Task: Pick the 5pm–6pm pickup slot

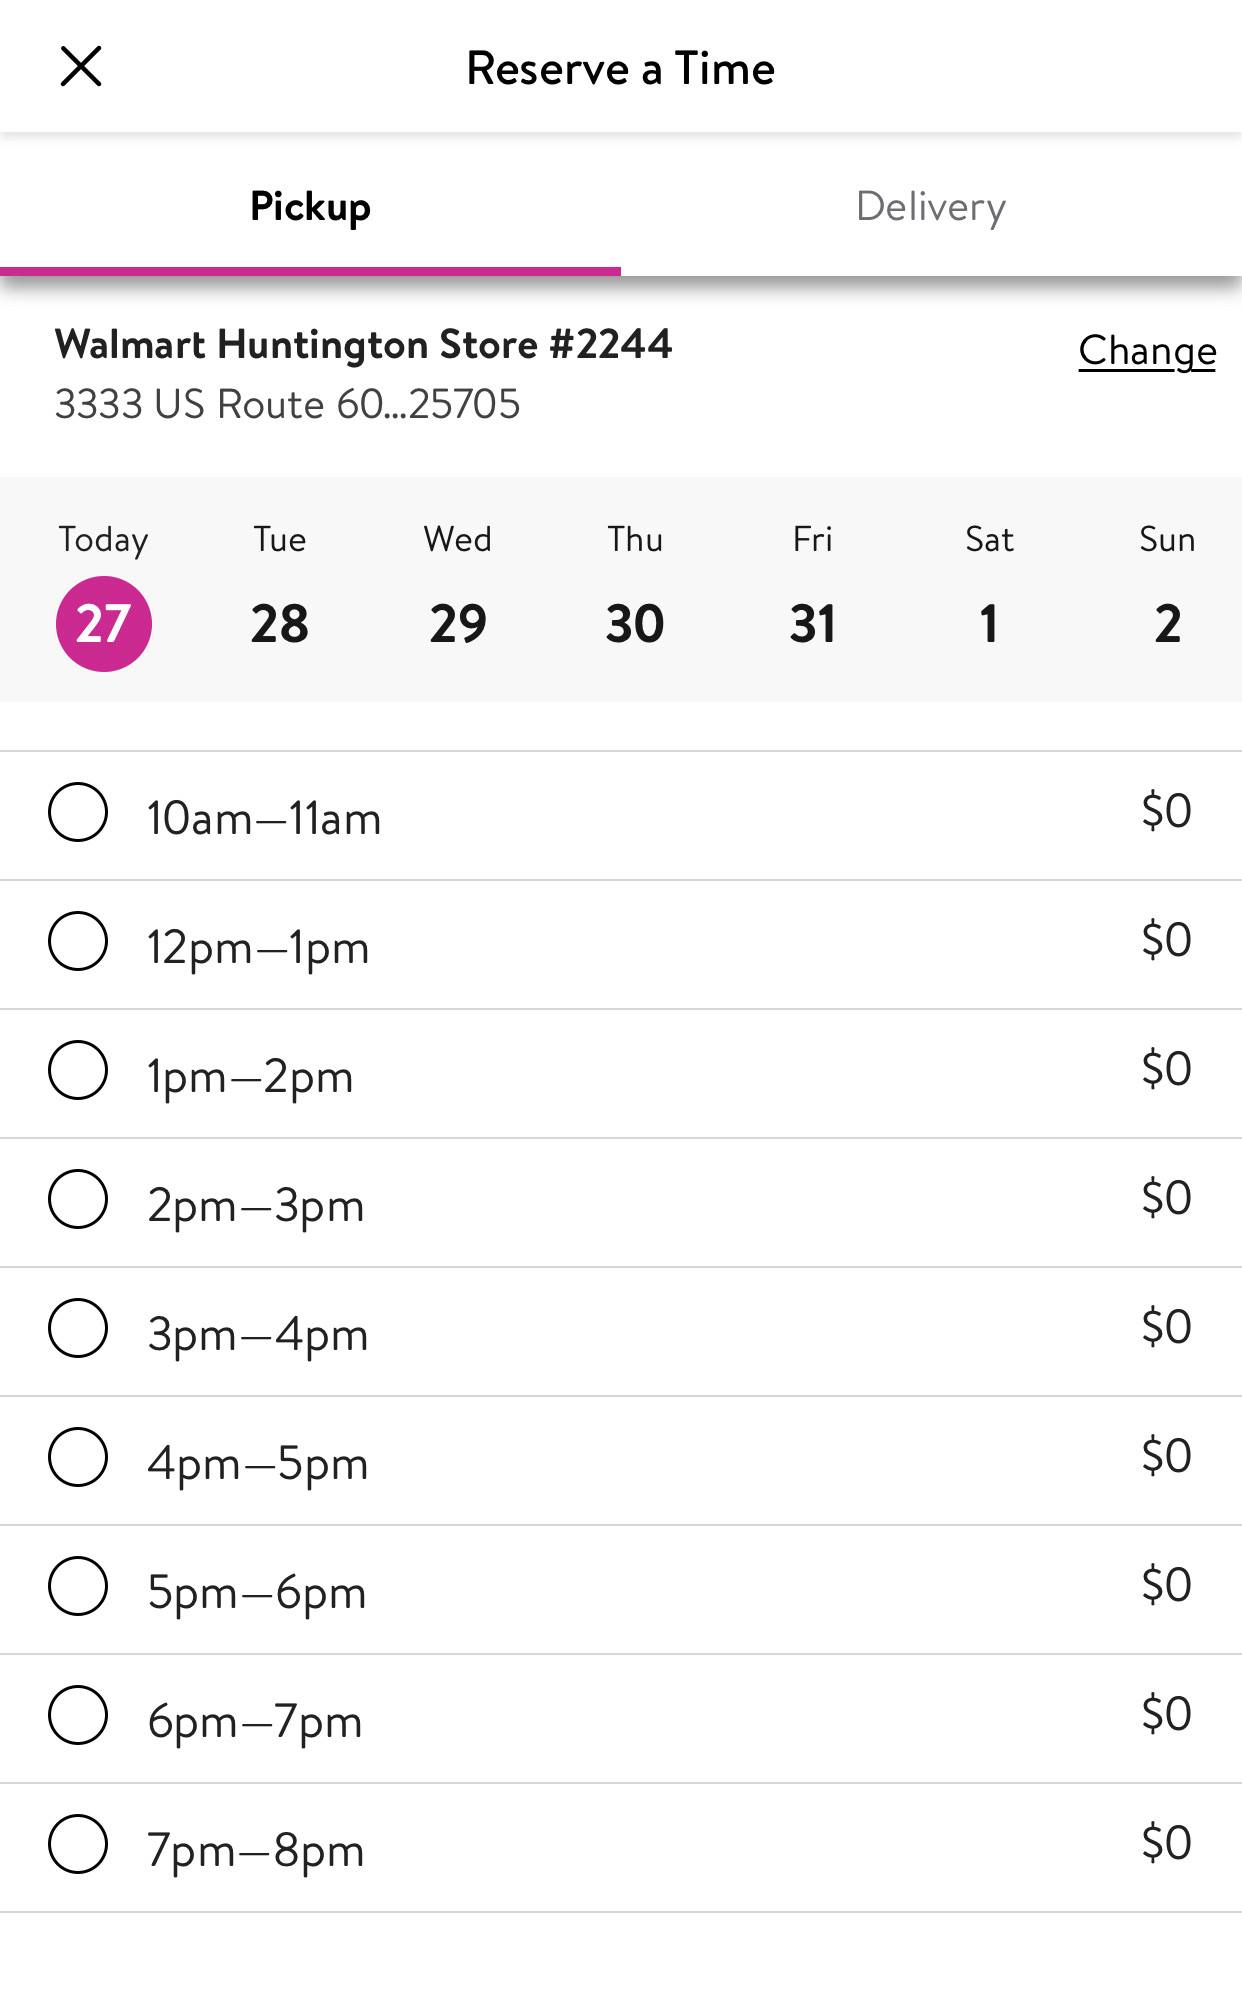Action: 78,1586
